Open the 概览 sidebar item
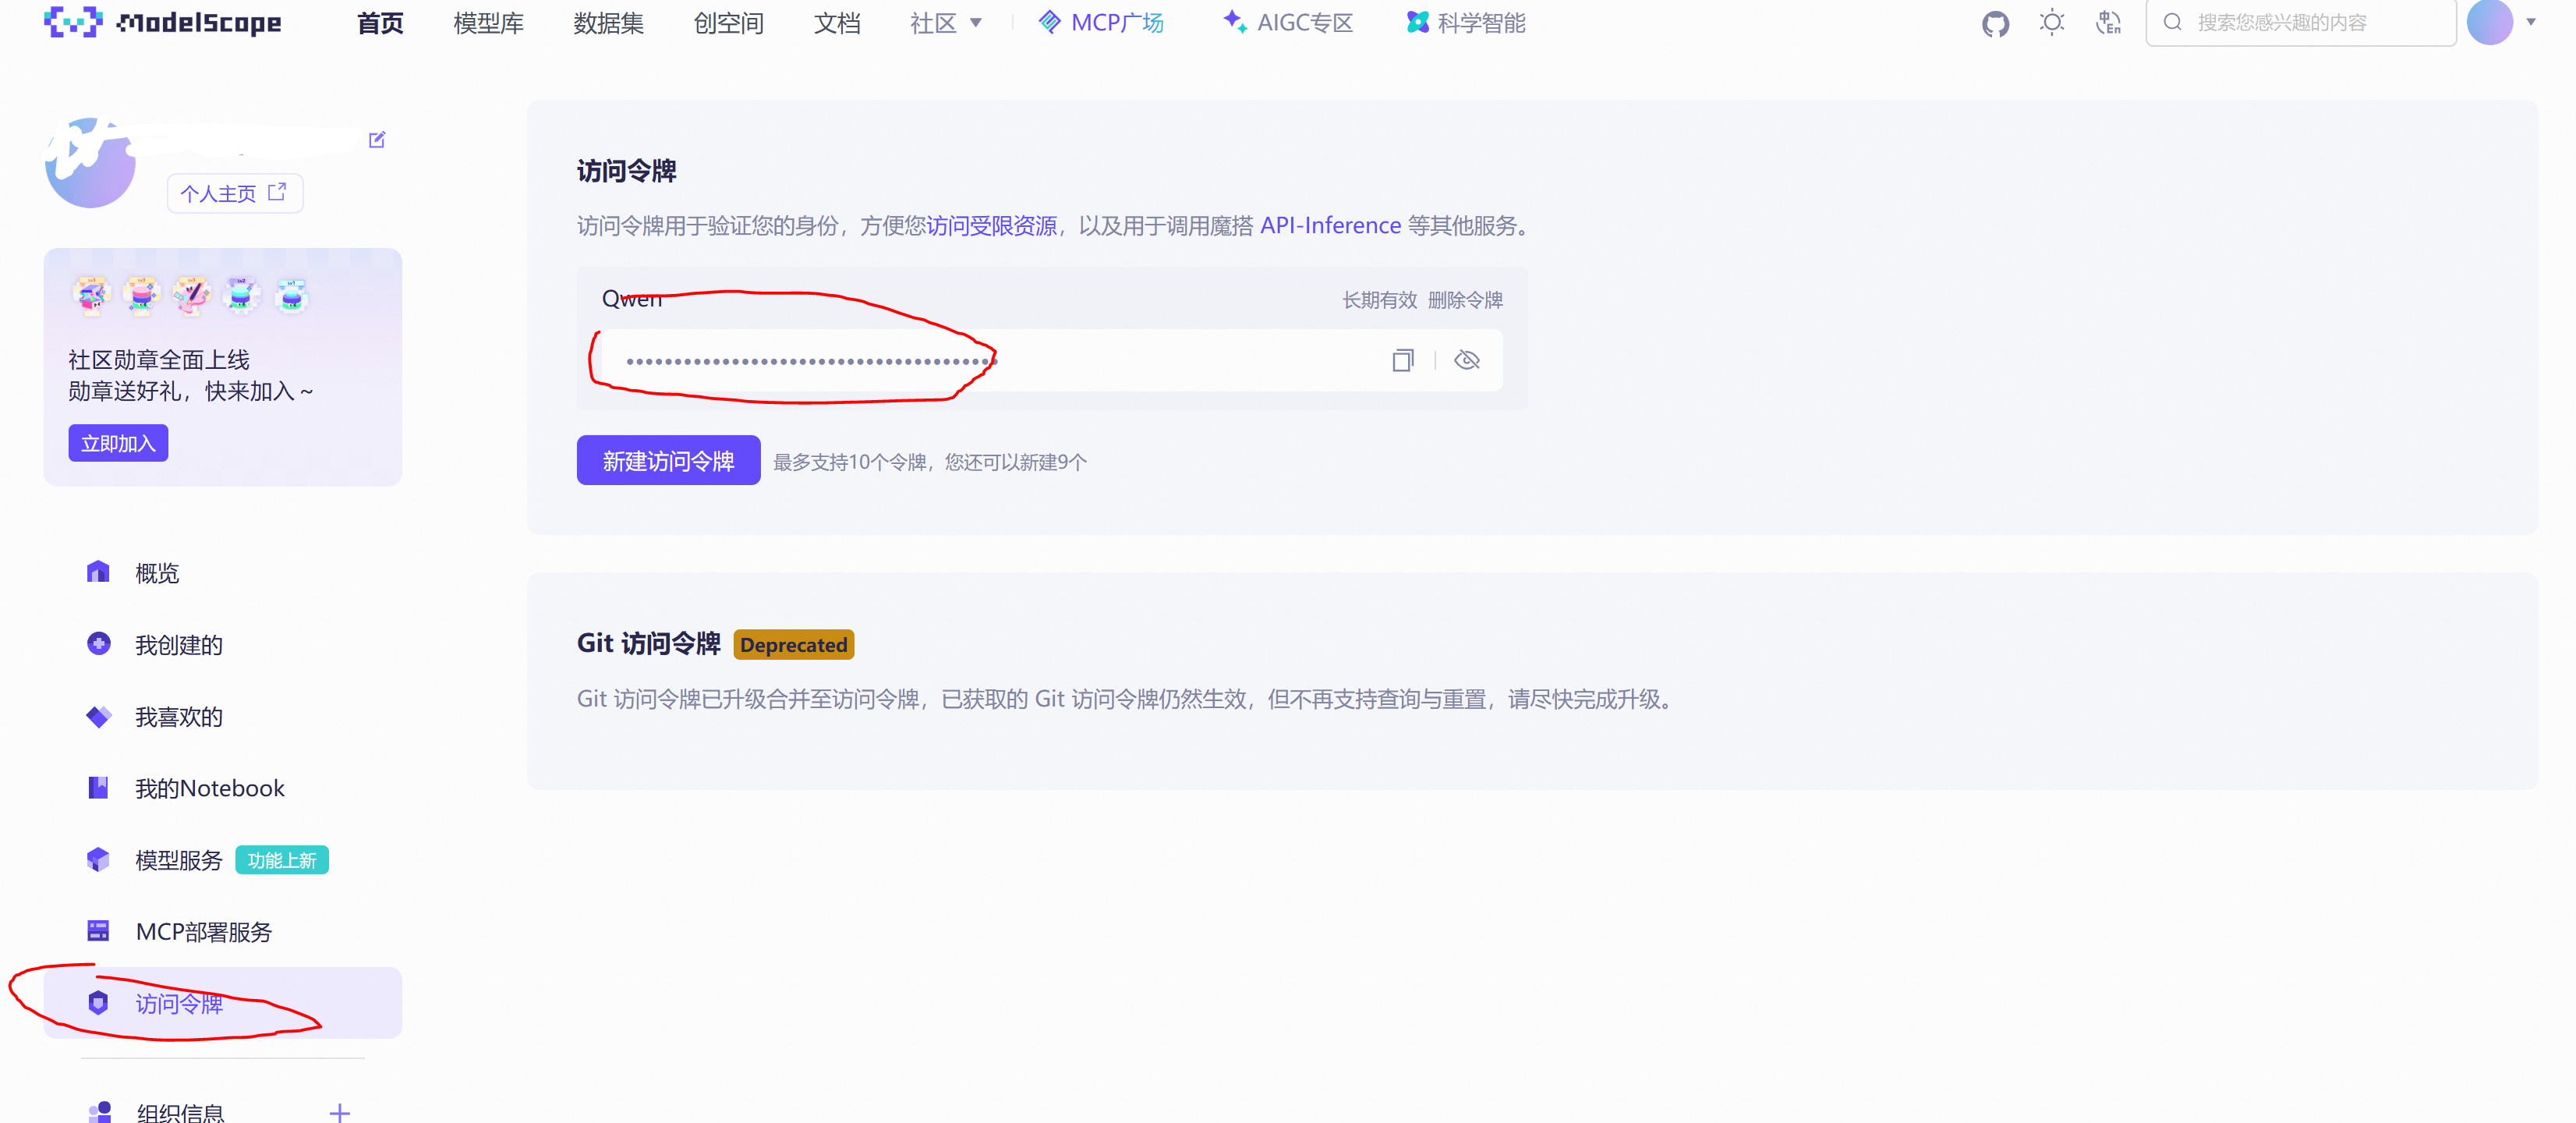Screen dimensions: 2576x1123 (157, 573)
